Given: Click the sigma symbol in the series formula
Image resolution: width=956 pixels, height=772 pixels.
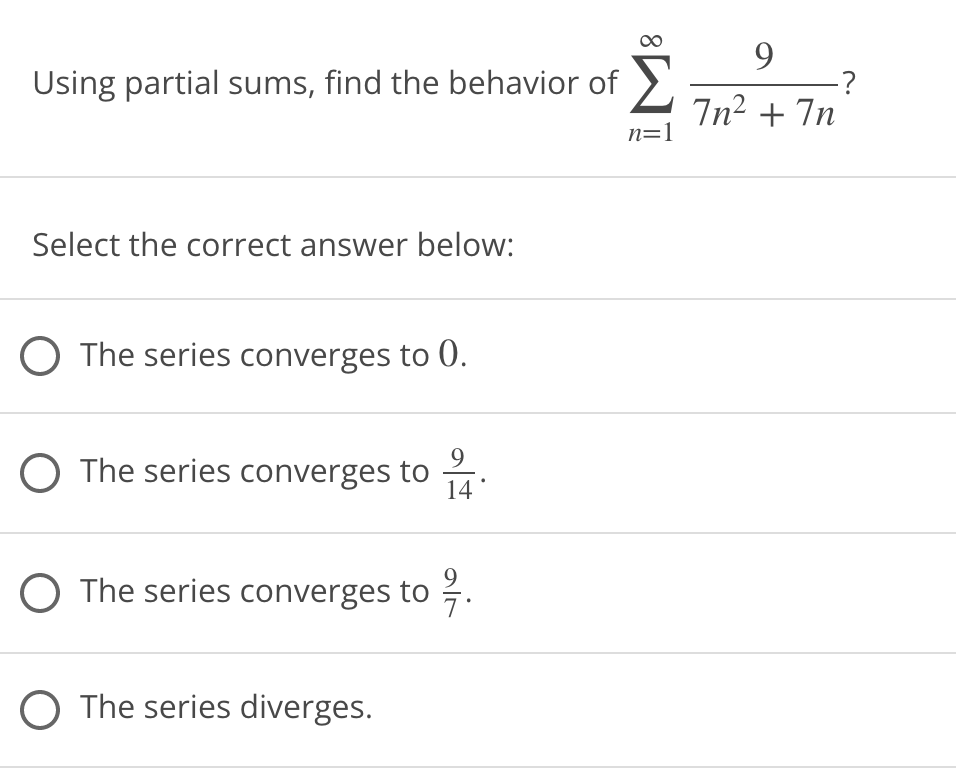Looking at the screenshot, I should click(x=654, y=85).
